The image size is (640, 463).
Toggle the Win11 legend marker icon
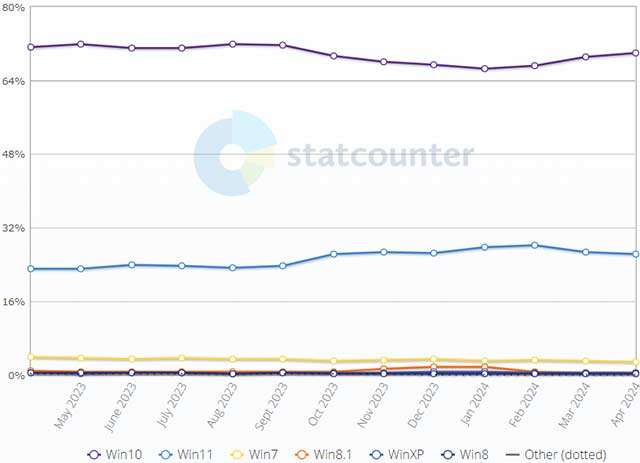tap(166, 454)
